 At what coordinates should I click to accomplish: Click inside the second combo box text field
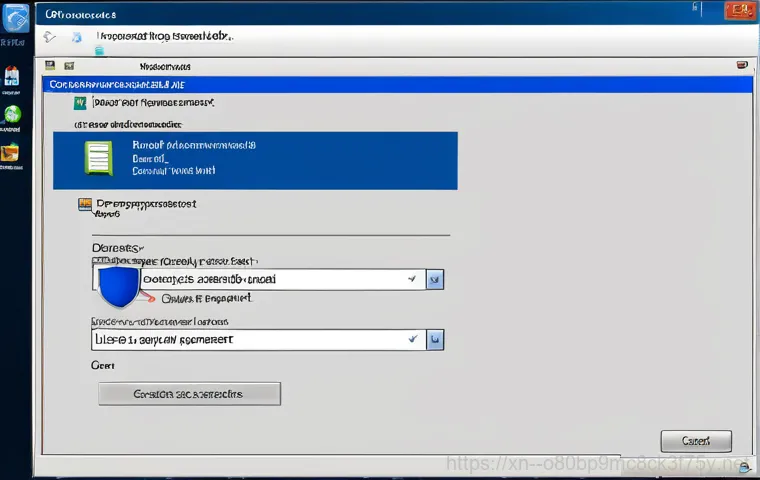pos(258,339)
